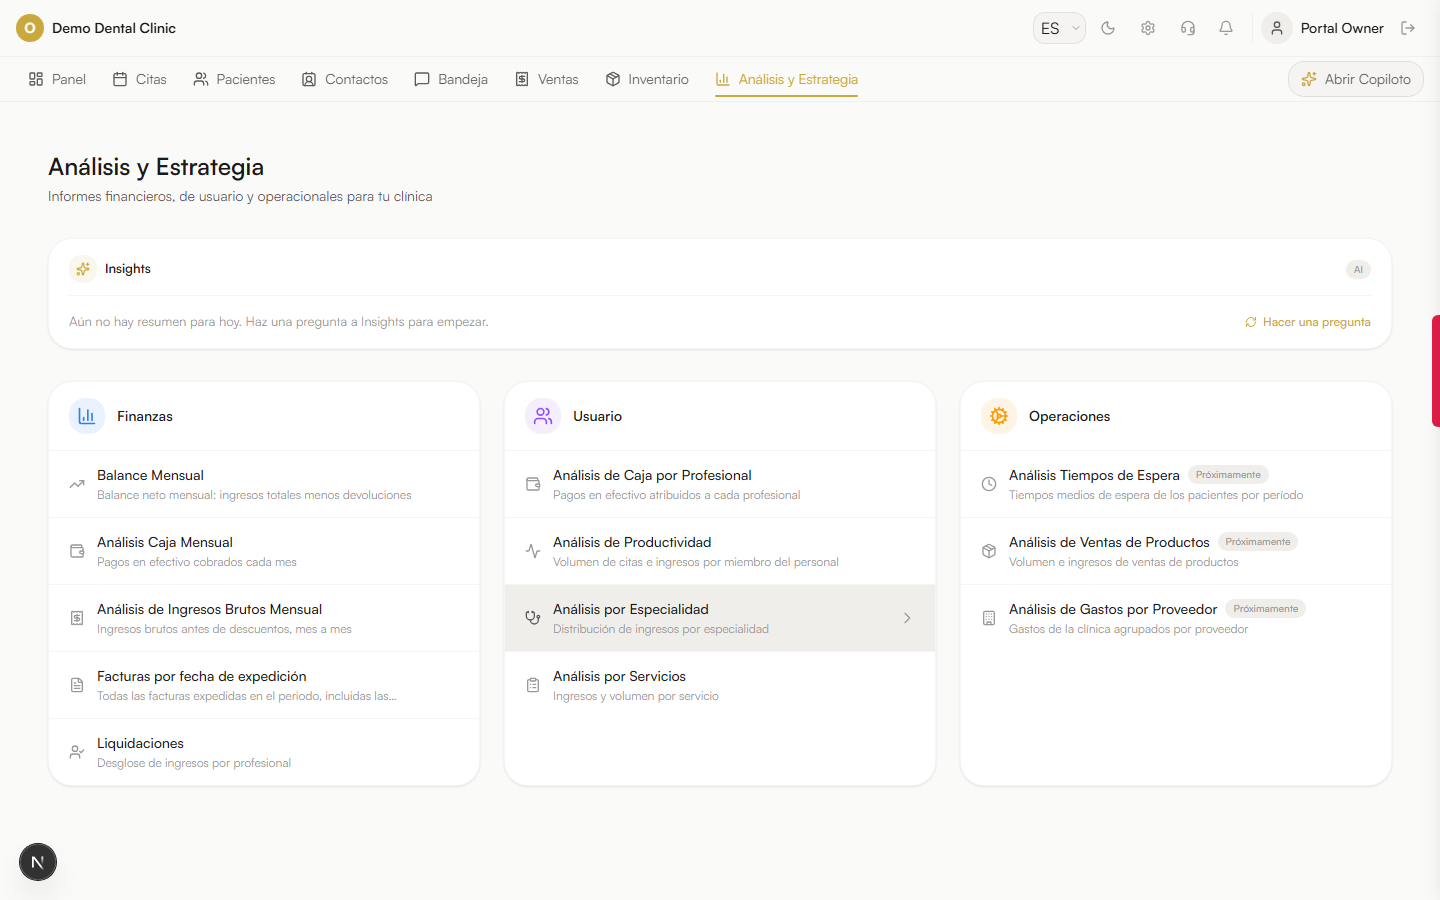Screen dimensions: 1440x900
Task: Go to the Panel tab
Action: pyautogui.click(x=57, y=79)
